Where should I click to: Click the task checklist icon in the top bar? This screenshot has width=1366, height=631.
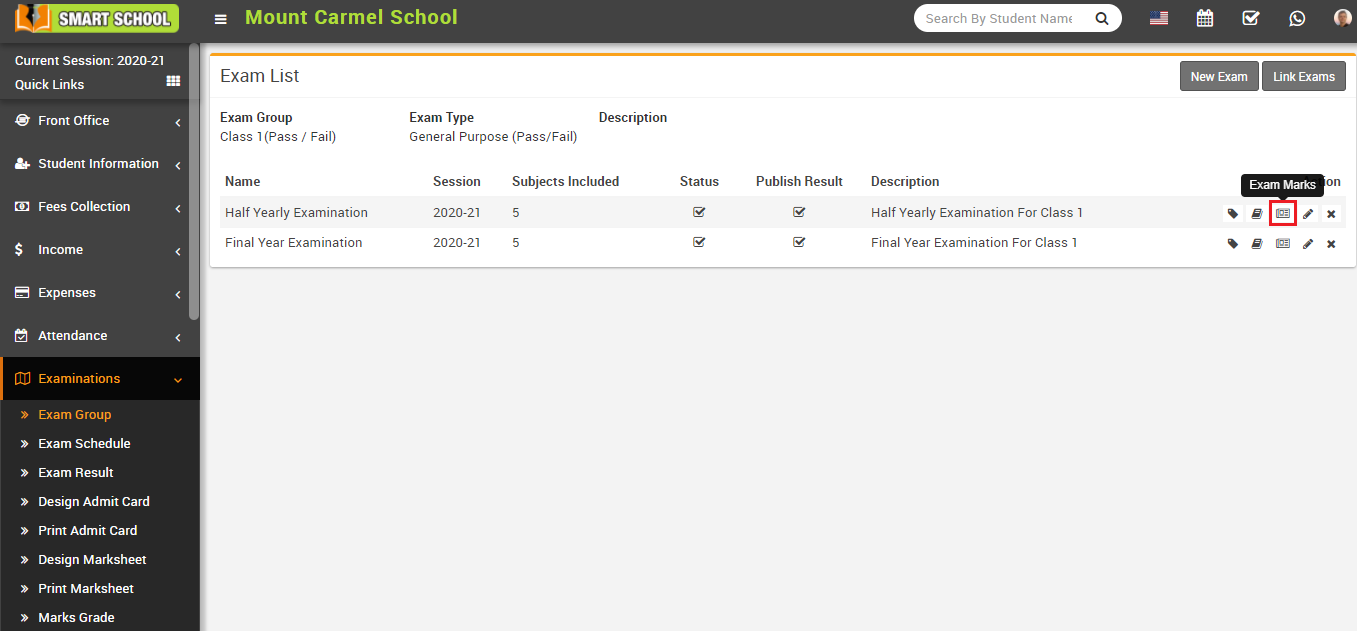1251,18
